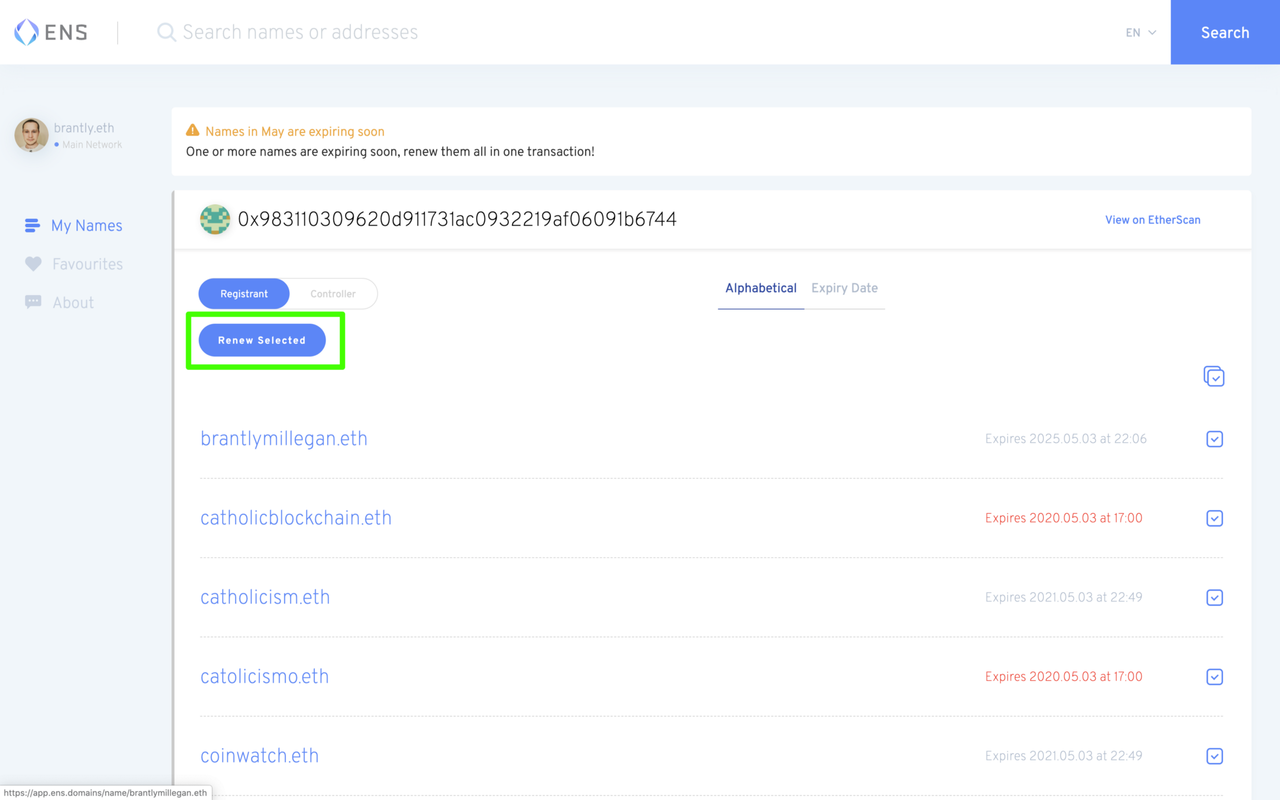Click the Renew Selected button
Image resolution: width=1280 pixels, height=800 pixels.
(x=262, y=340)
